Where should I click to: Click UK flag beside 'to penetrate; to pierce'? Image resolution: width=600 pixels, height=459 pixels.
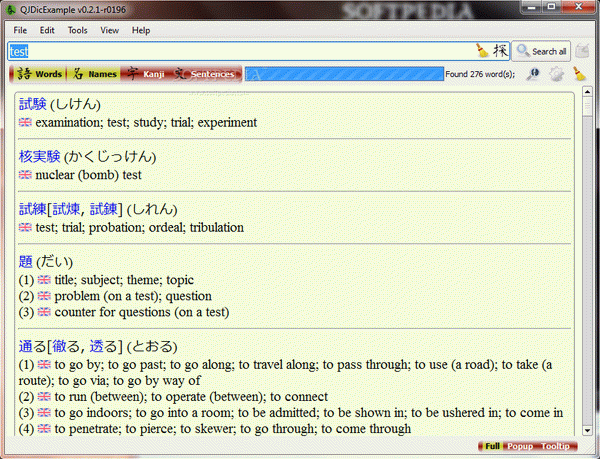44,429
